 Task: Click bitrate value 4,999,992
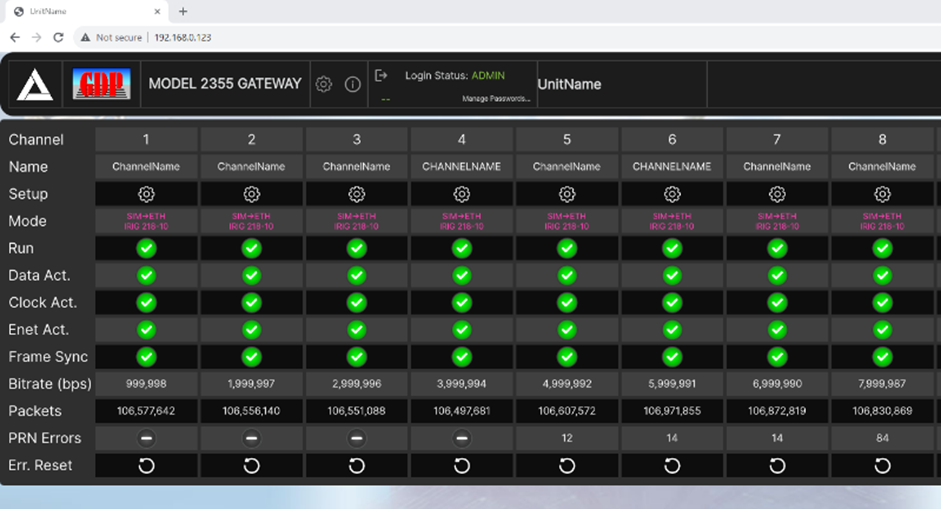(x=567, y=384)
